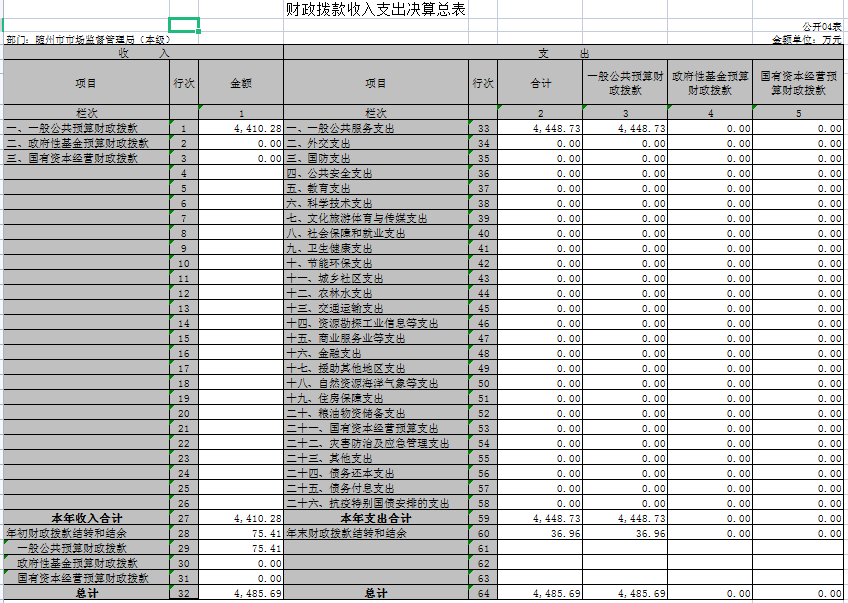Click the 合计 column header
The image size is (848, 603).
pyautogui.click(x=540, y=84)
